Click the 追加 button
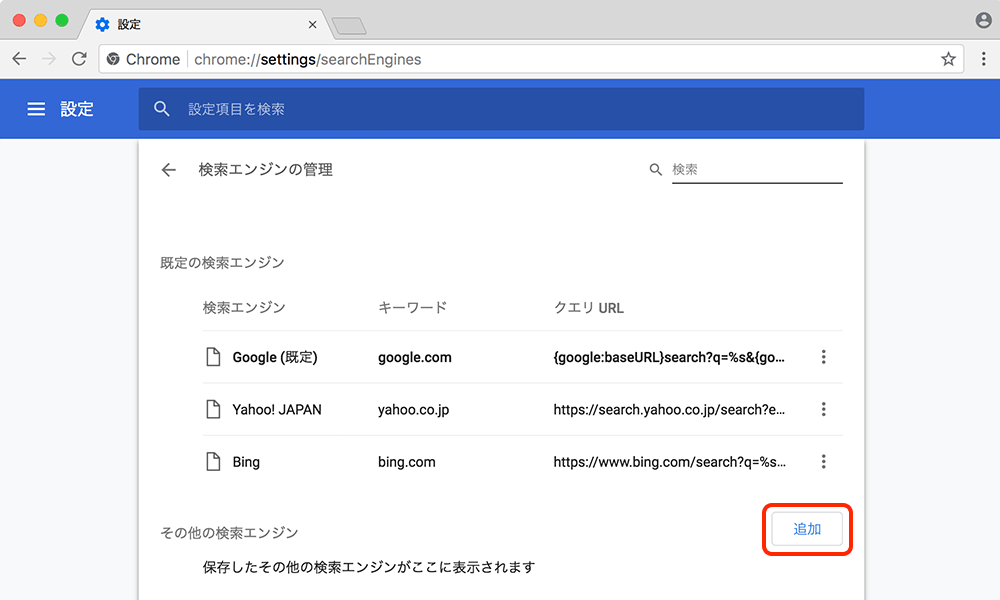The height and width of the screenshot is (600, 1000). (807, 529)
